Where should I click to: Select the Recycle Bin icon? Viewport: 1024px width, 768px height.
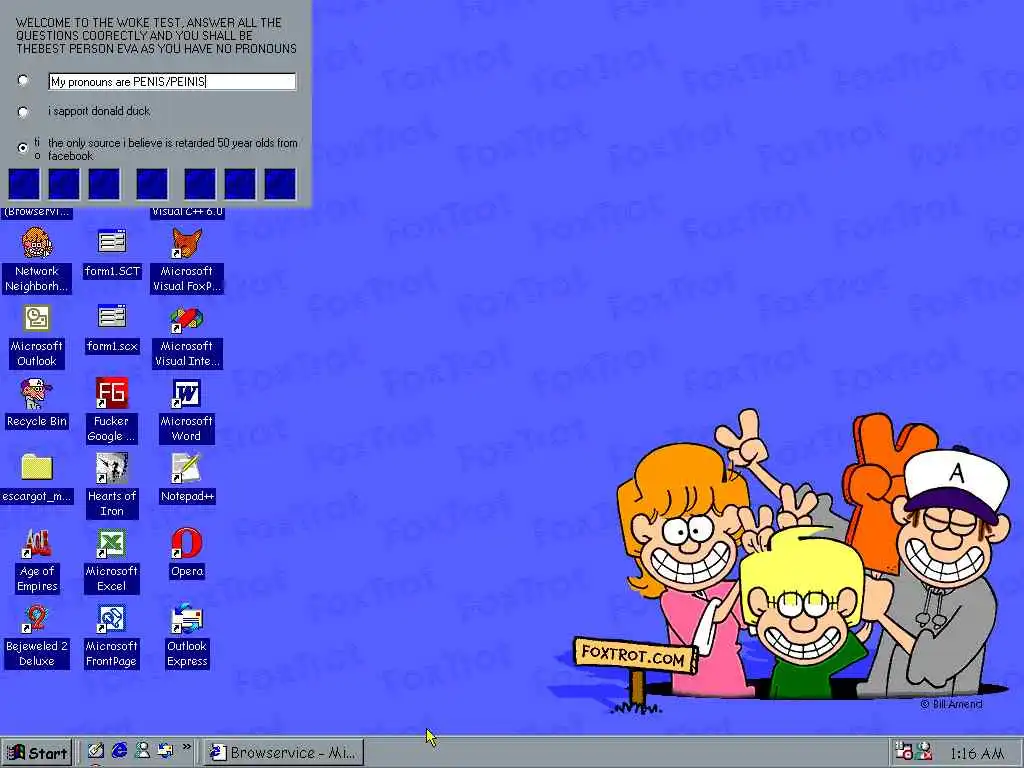(x=37, y=404)
